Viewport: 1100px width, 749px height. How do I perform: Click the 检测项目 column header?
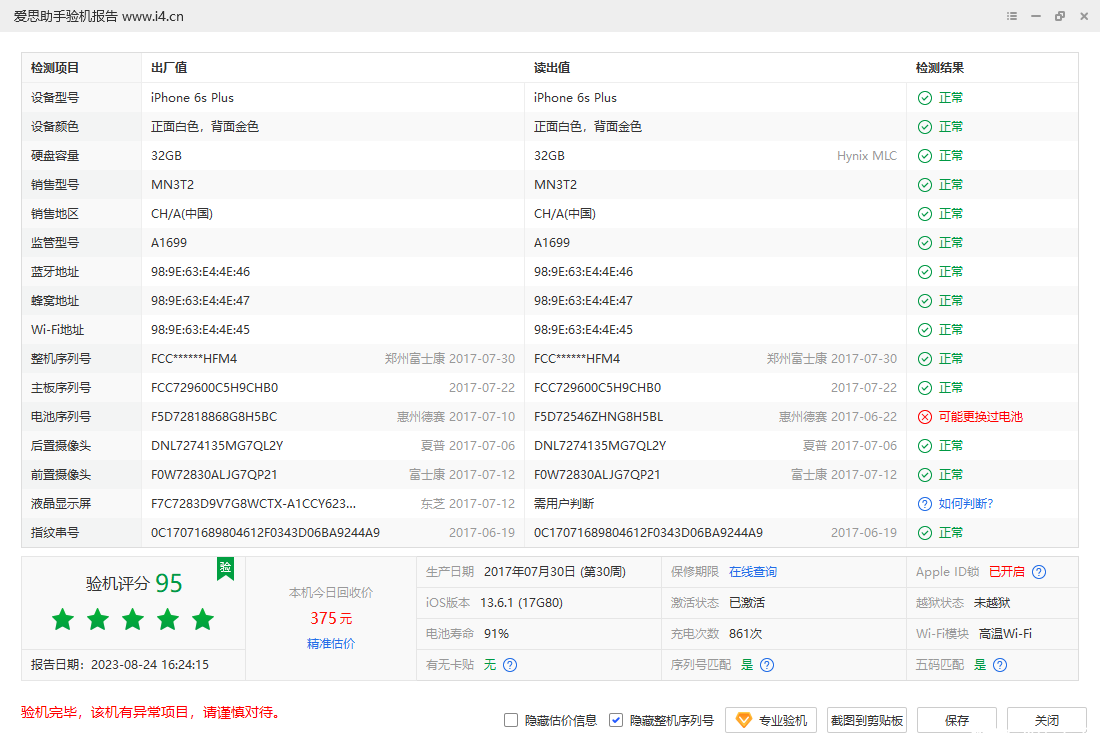tap(55, 68)
